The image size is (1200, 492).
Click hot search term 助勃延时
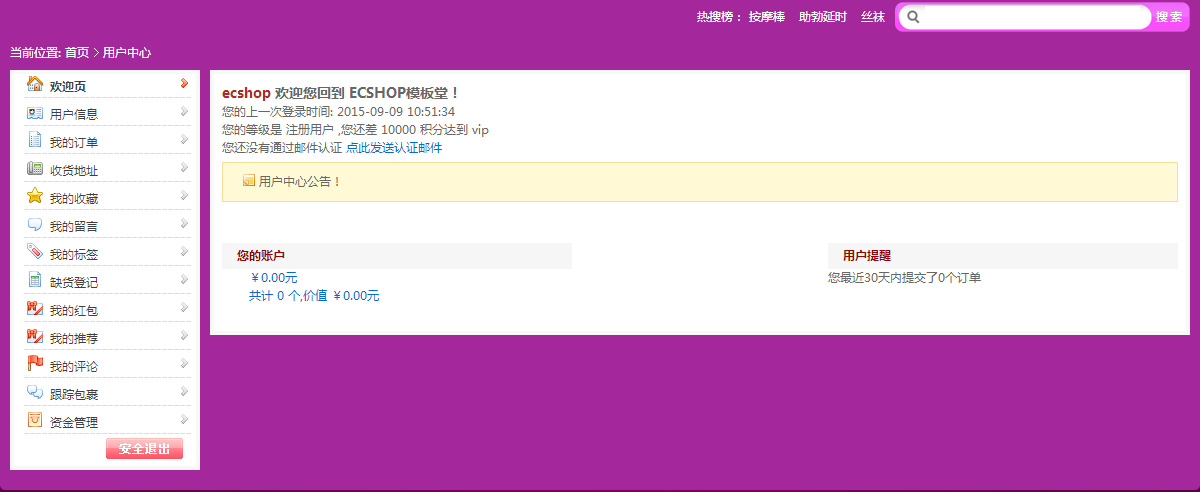[823, 17]
